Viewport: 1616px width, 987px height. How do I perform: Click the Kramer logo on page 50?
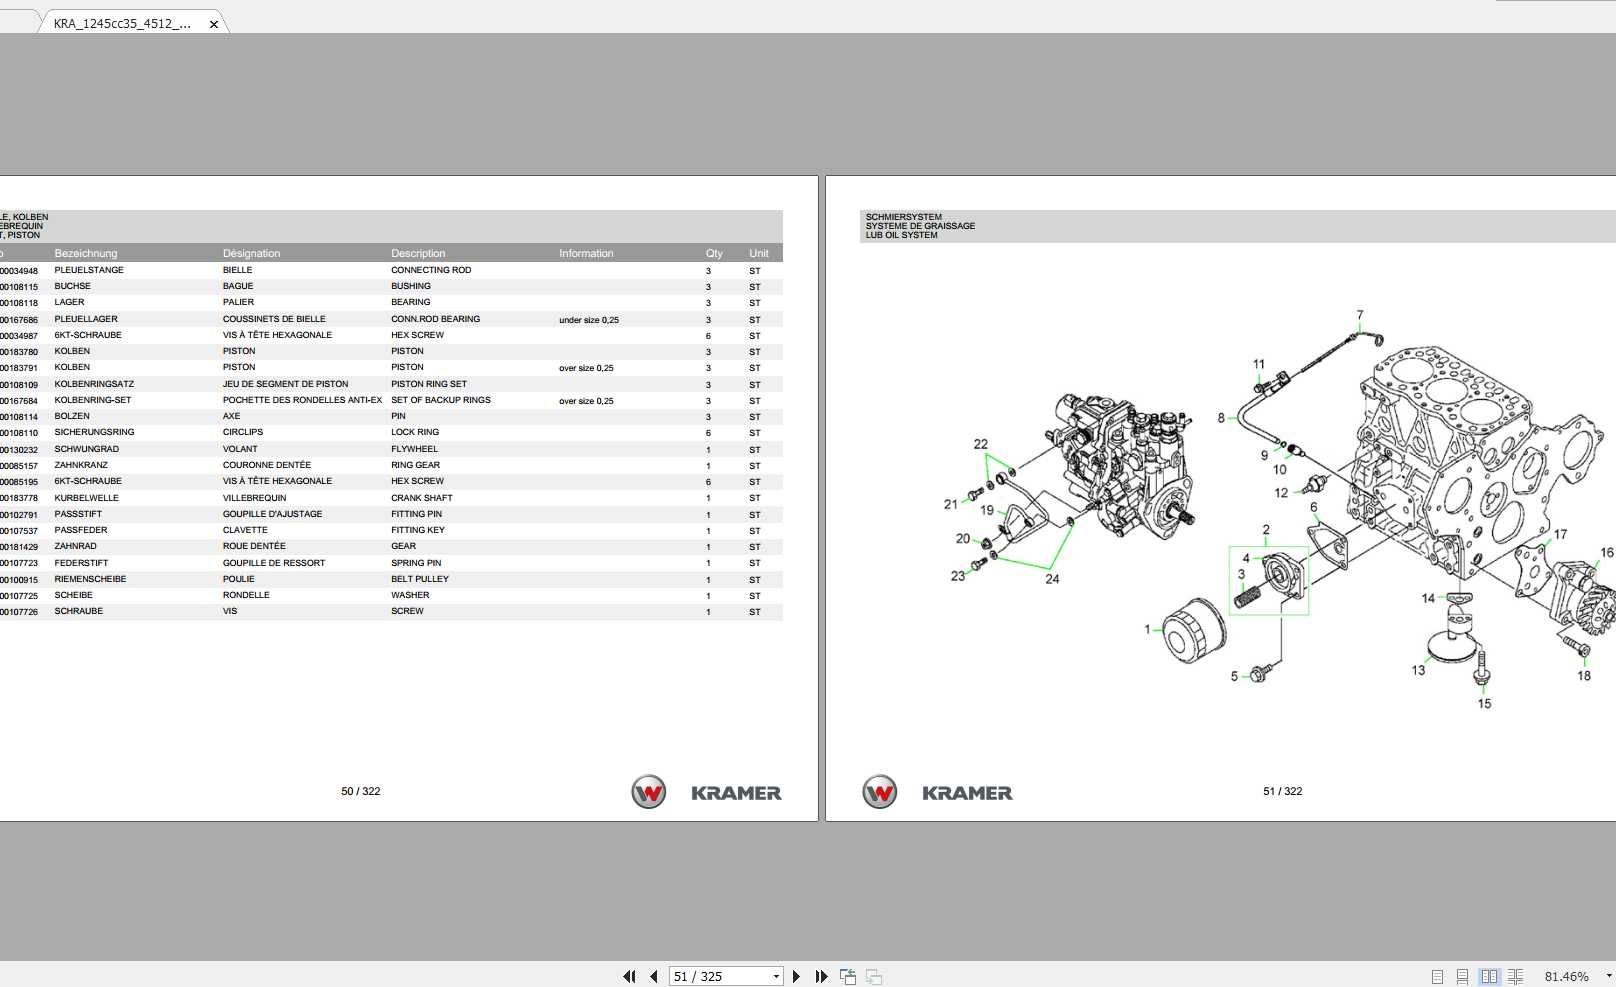pyautogui.click(x=706, y=792)
